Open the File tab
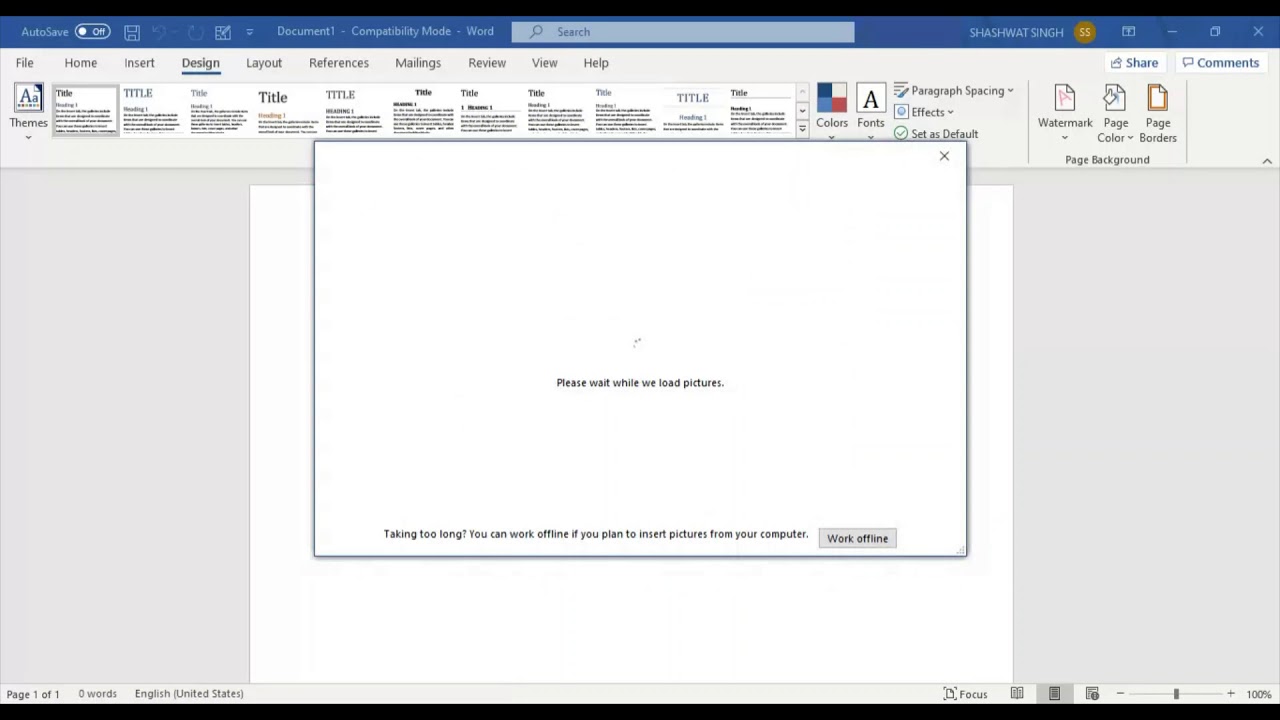The image size is (1280, 720). 24,63
